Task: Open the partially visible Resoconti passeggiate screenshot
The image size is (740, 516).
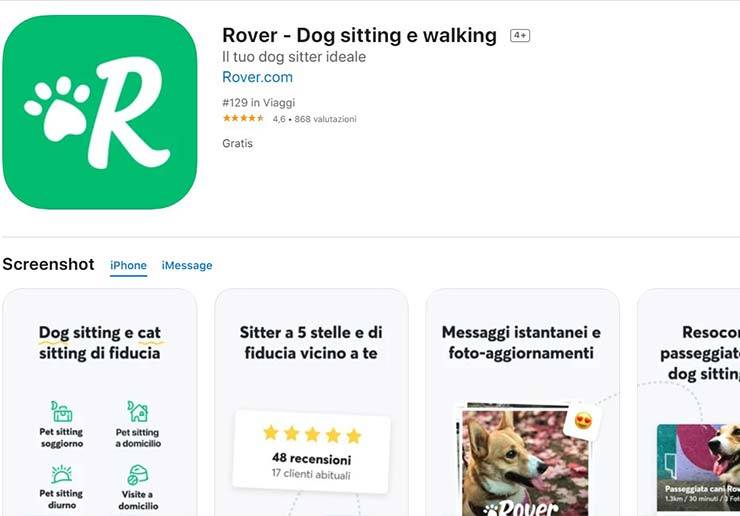Action: [x=689, y=403]
